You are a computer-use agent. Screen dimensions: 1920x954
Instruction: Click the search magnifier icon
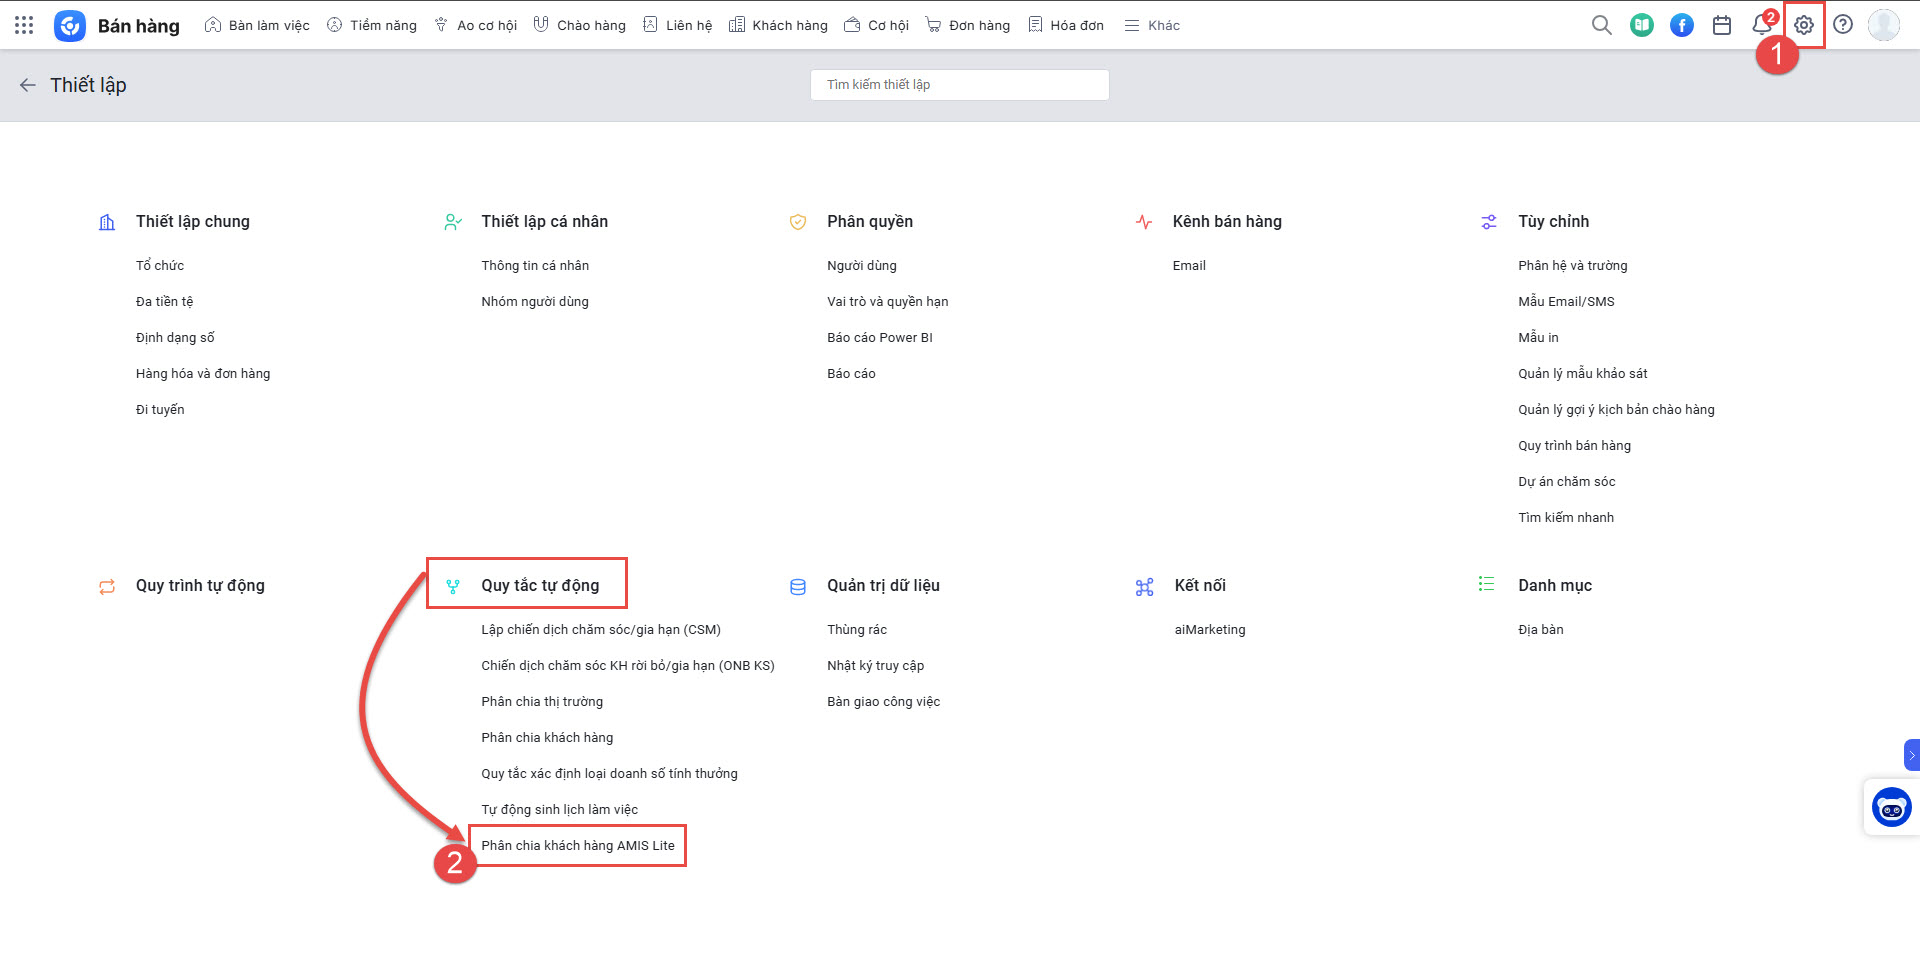(x=1601, y=25)
